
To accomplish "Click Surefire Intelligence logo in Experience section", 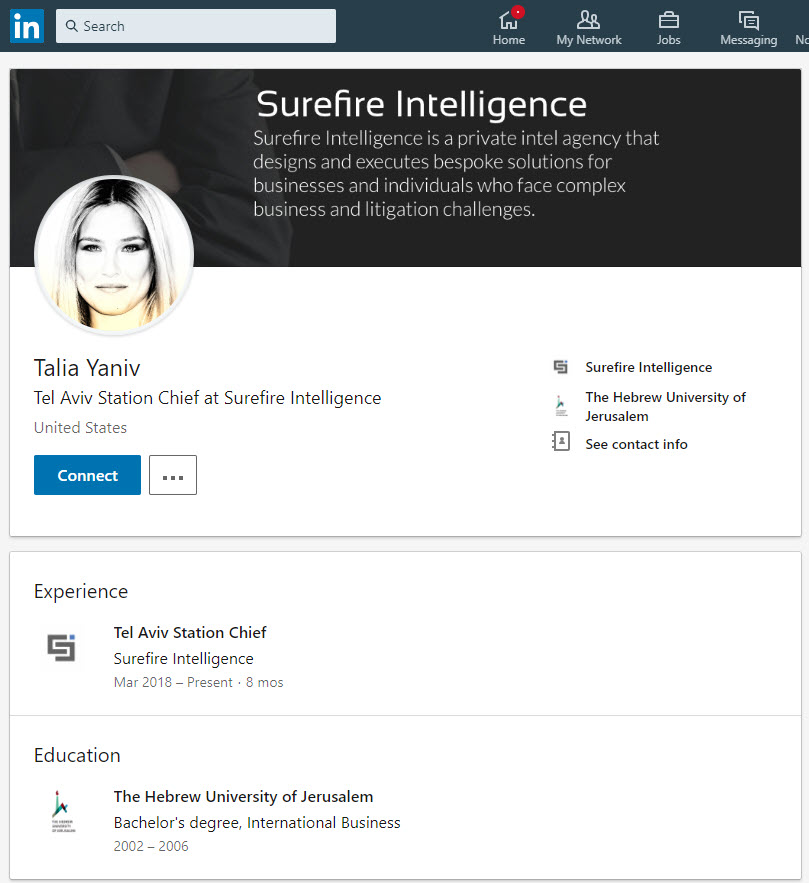I will click(61, 647).
